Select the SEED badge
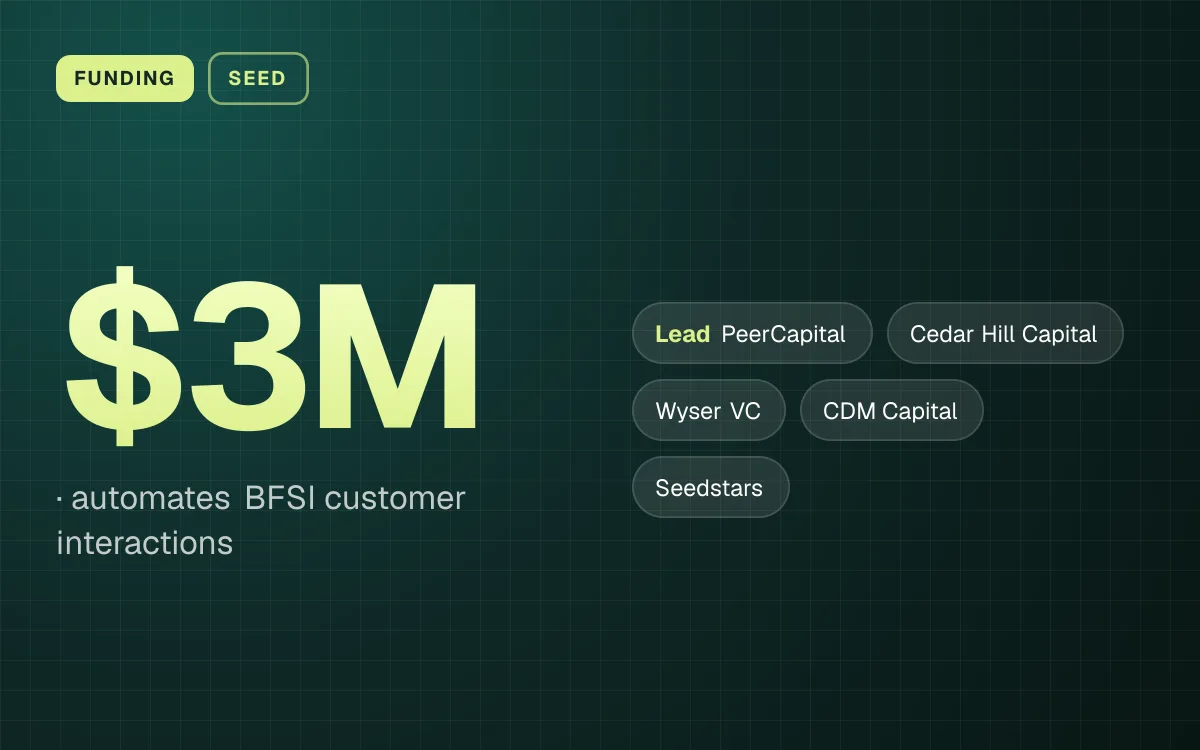 coord(258,78)
